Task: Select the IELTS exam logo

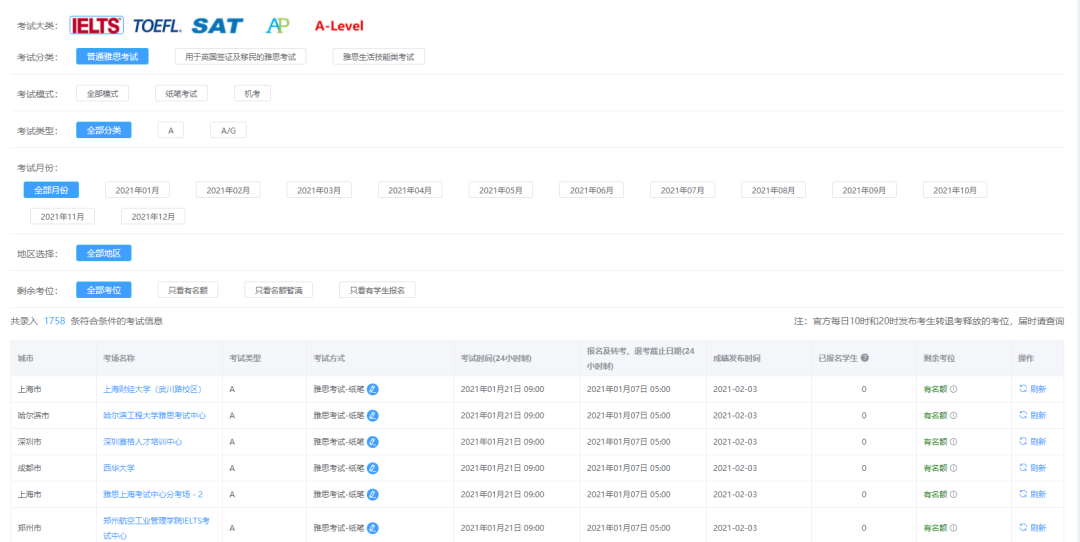Action: click(96, 25)
